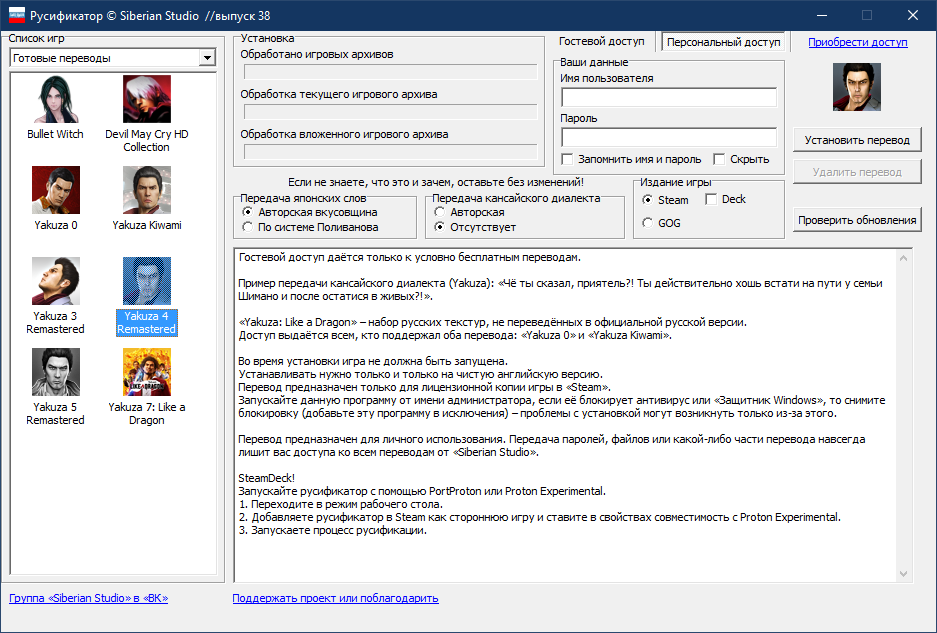Click the 'Yakuza 7: Like a Dragon' label

146,413
